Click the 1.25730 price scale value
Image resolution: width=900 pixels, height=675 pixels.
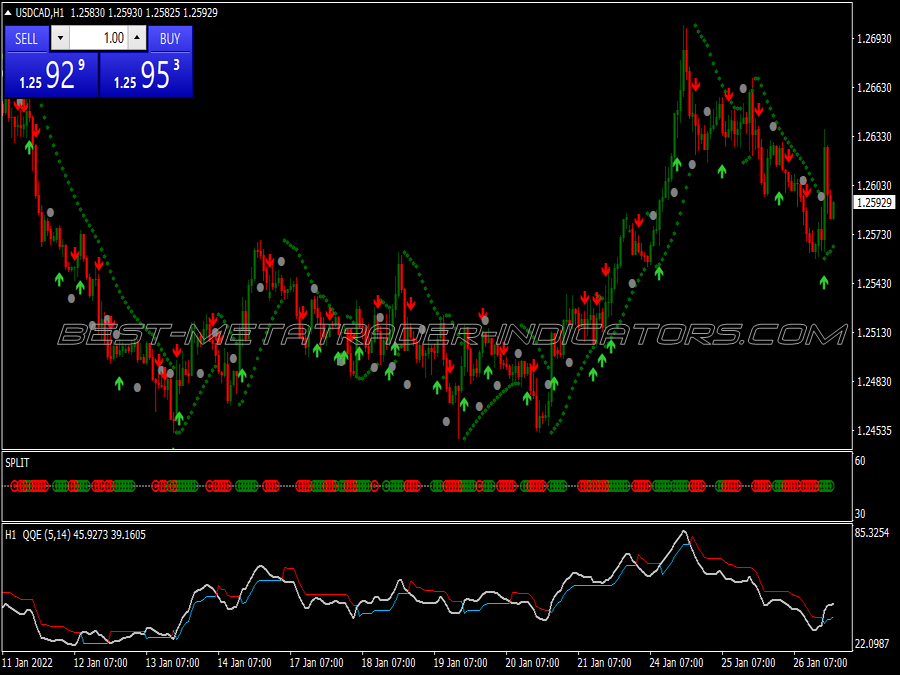point(874,235)
